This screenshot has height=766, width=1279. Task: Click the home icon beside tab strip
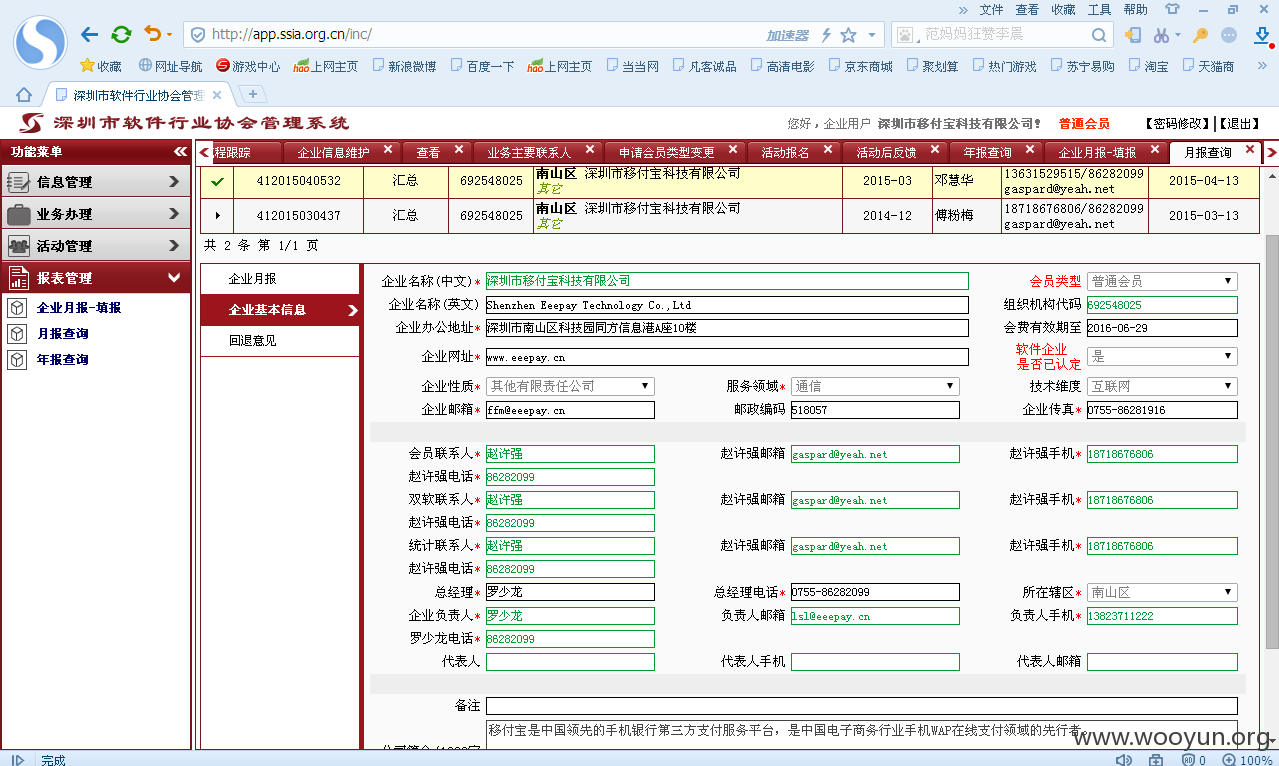24,95
